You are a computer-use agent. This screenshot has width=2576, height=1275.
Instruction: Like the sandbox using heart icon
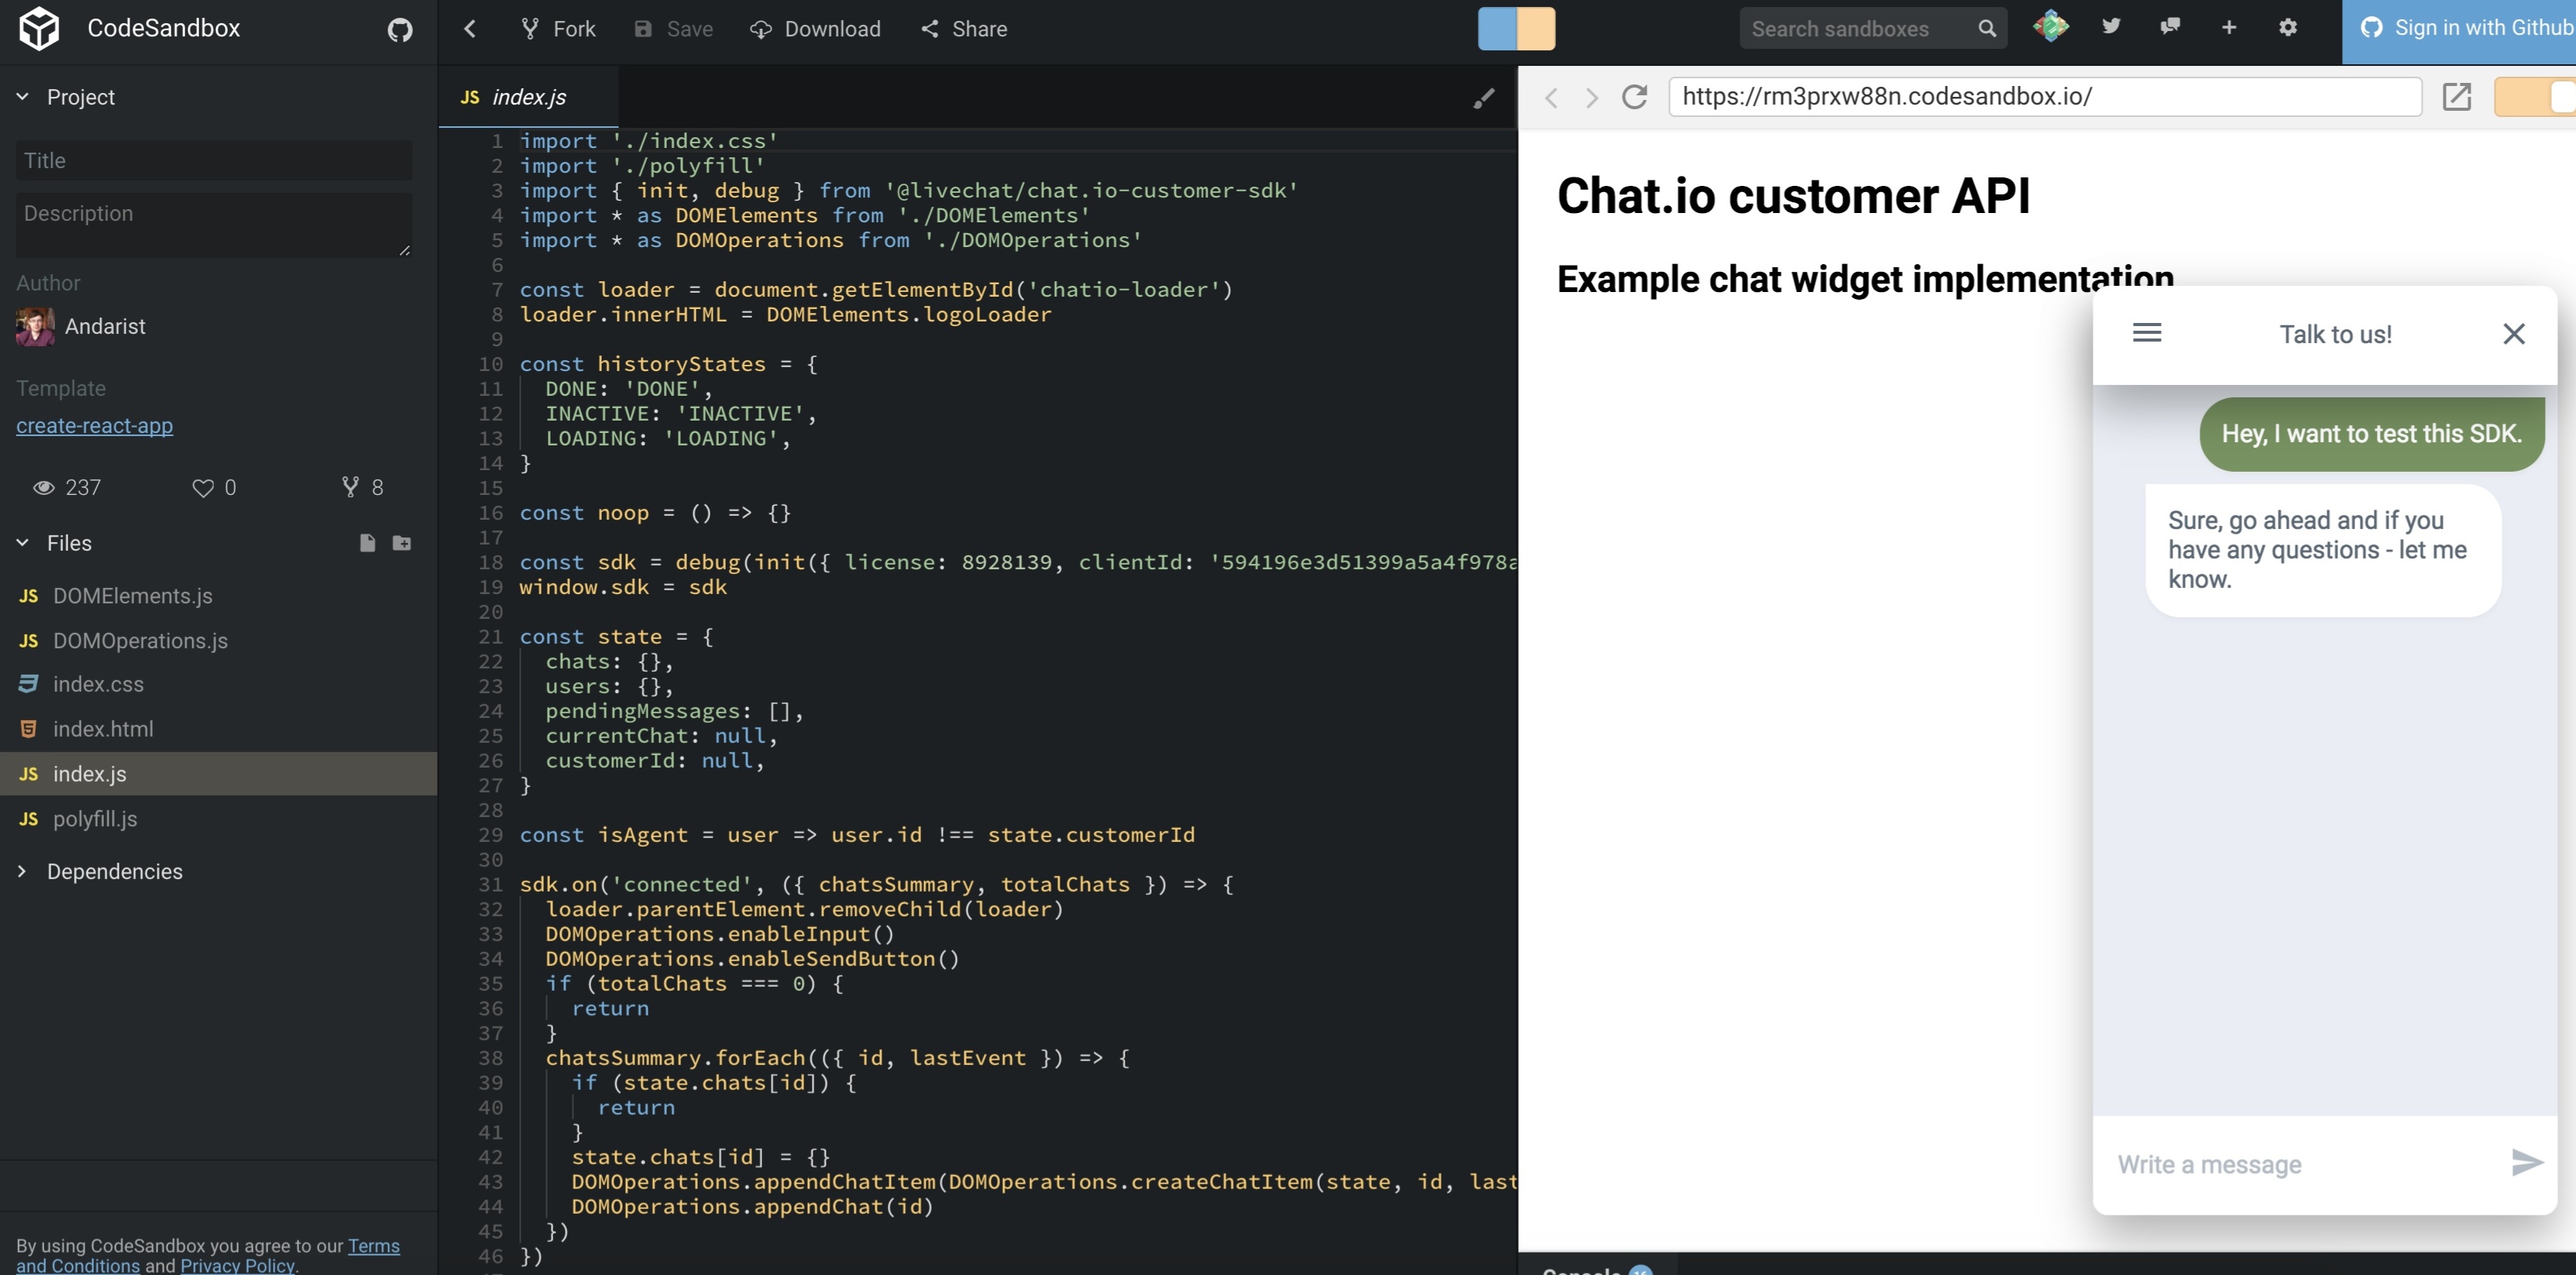point(203,487)
